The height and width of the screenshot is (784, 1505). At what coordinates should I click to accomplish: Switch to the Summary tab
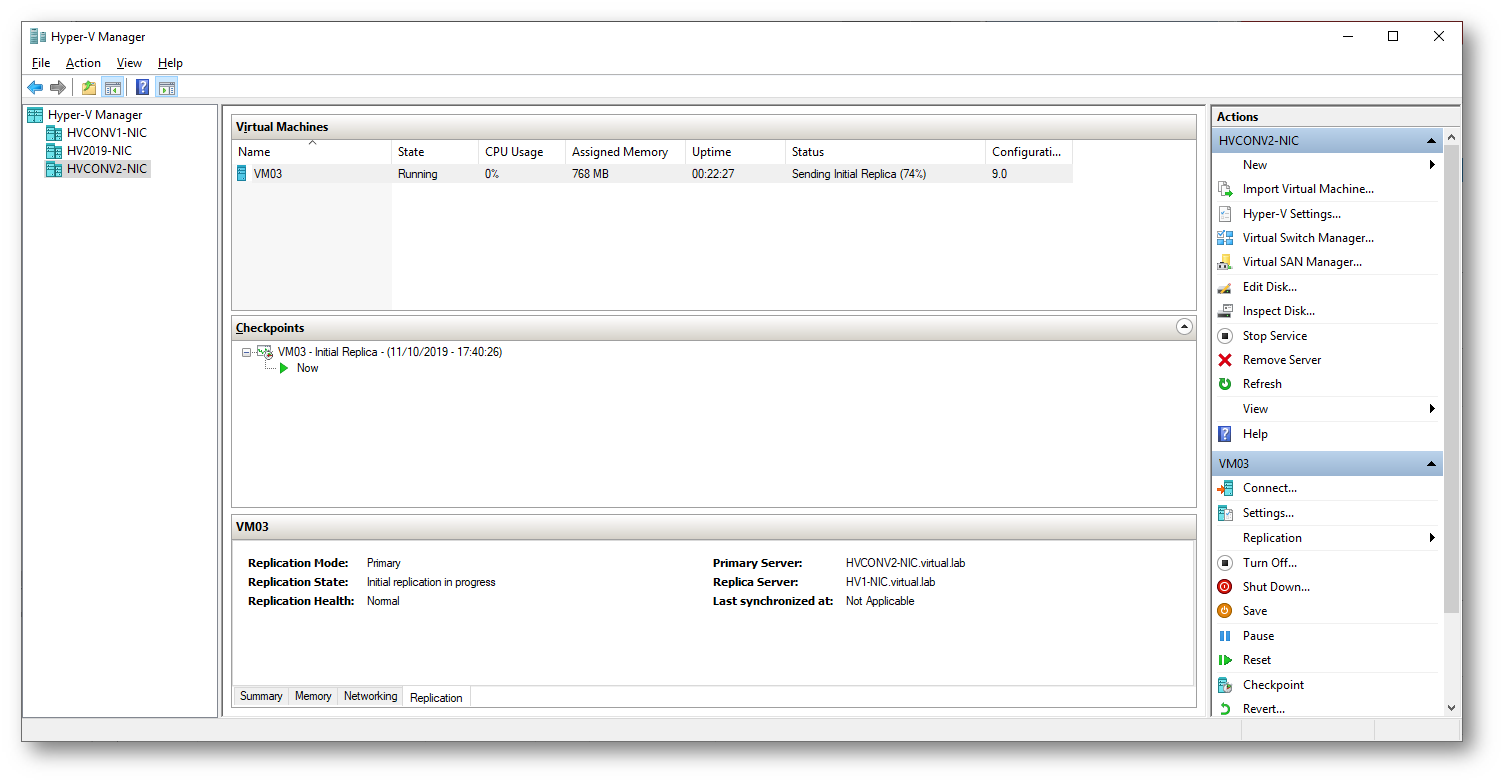click(x=261, y=696)
